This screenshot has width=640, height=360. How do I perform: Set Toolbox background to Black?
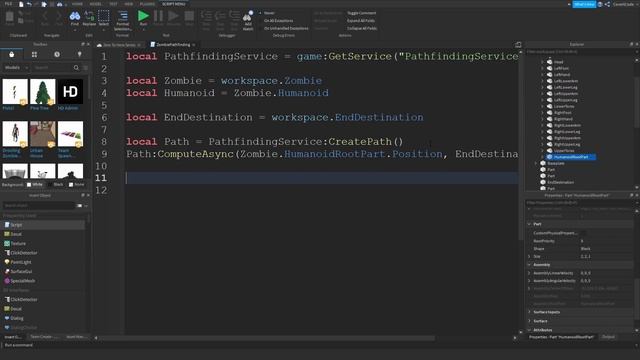pos(56,184)
